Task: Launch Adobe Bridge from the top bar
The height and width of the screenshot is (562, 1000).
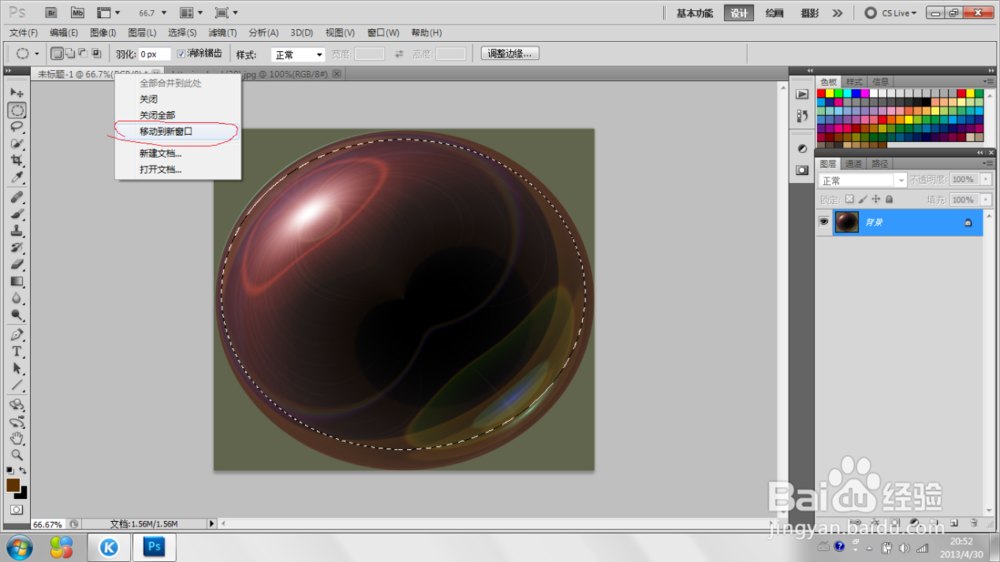Action: pos(51,13)
